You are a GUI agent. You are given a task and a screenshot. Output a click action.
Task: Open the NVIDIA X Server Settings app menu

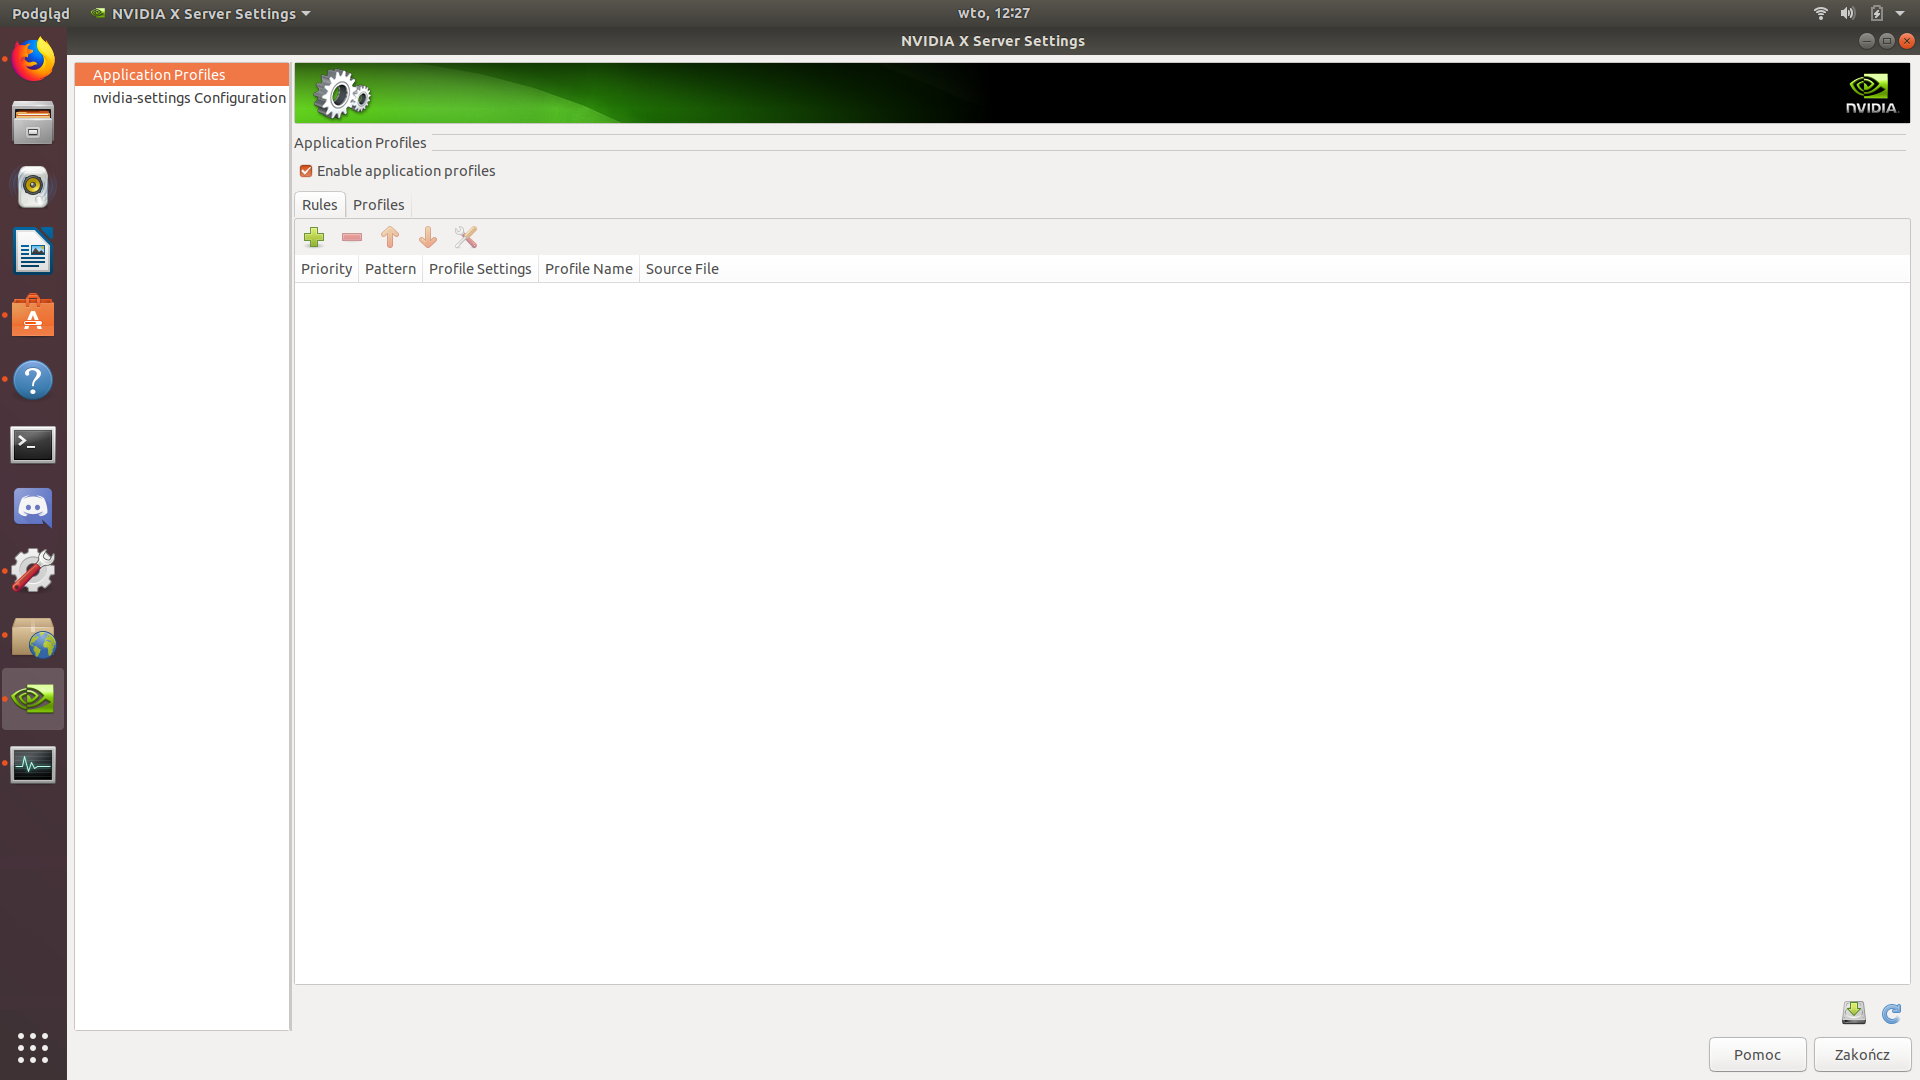[x=201, y=13]
